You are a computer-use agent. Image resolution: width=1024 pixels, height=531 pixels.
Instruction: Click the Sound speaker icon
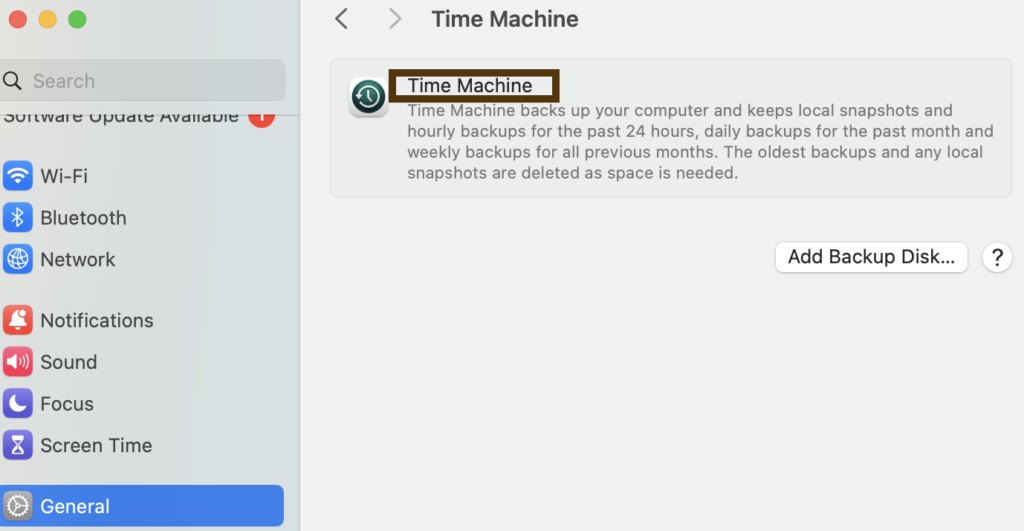click(18, 362)
